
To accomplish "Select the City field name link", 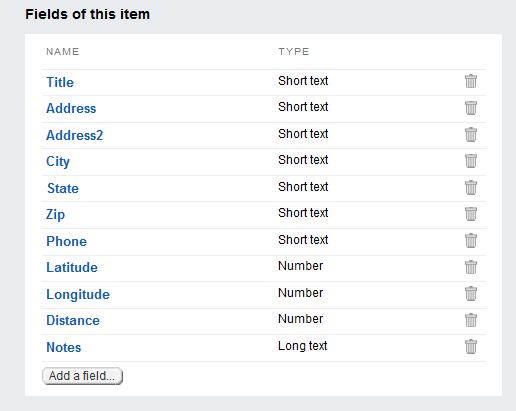I will click(x=58, y=162).
